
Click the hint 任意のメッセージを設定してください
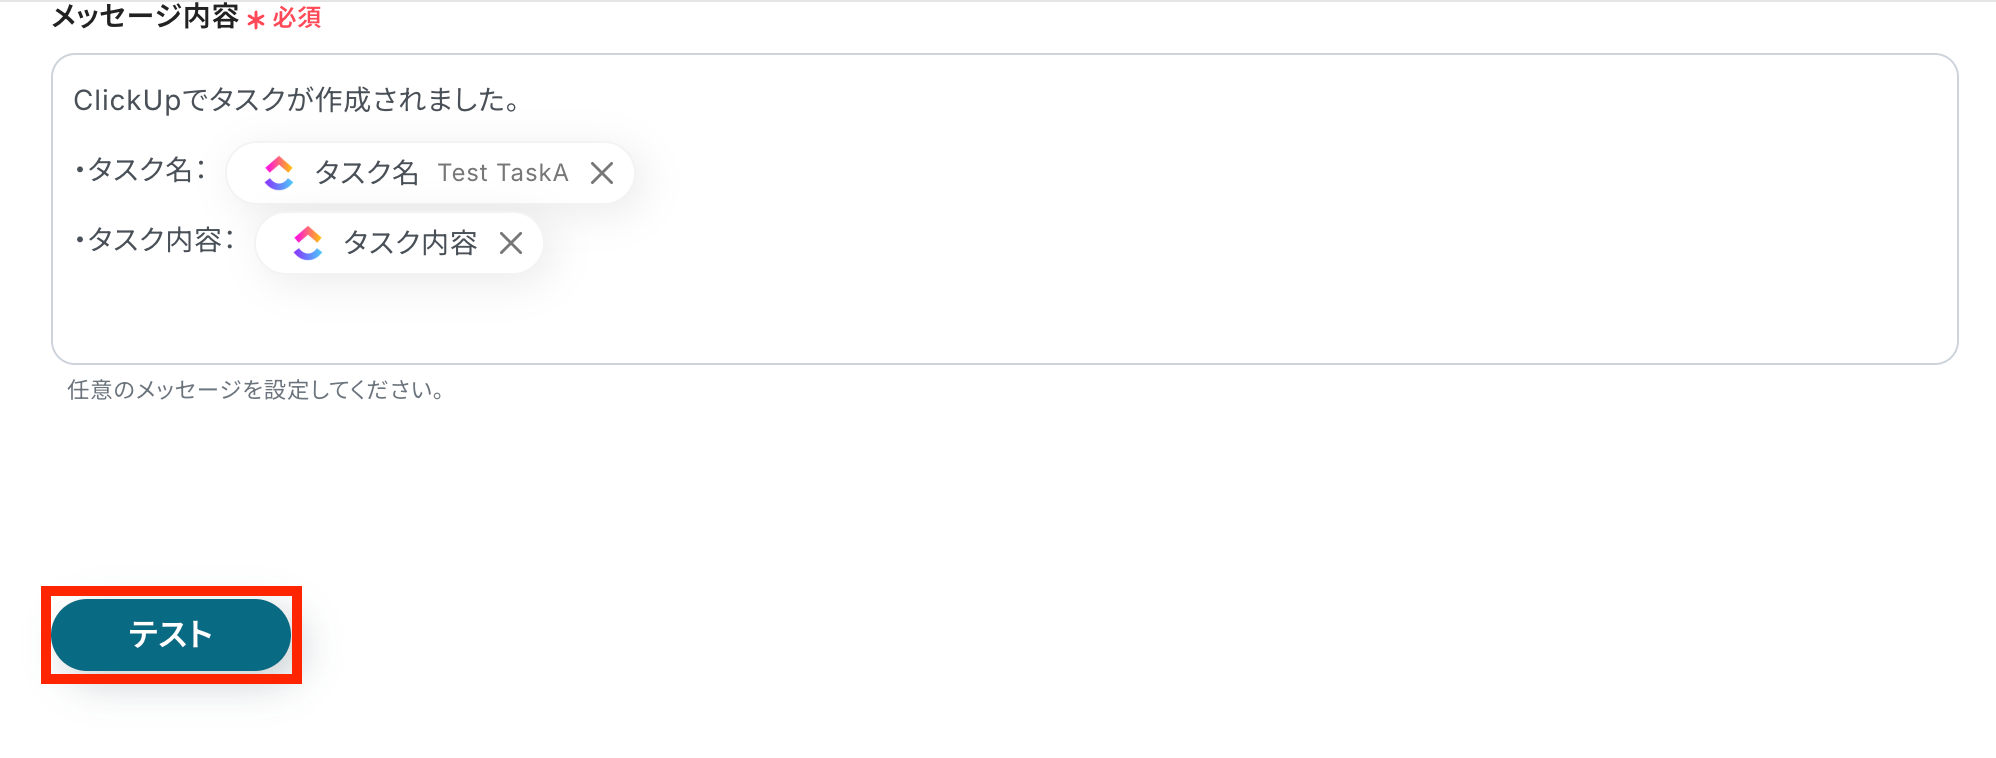(256, 390)
